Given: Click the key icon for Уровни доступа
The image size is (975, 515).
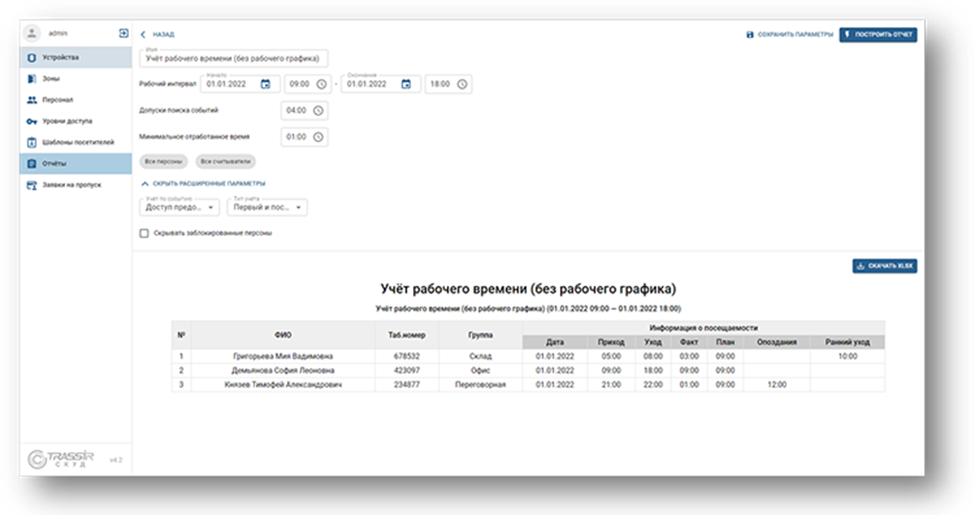Looking at the screenshot, I should [x=32, y=121].
